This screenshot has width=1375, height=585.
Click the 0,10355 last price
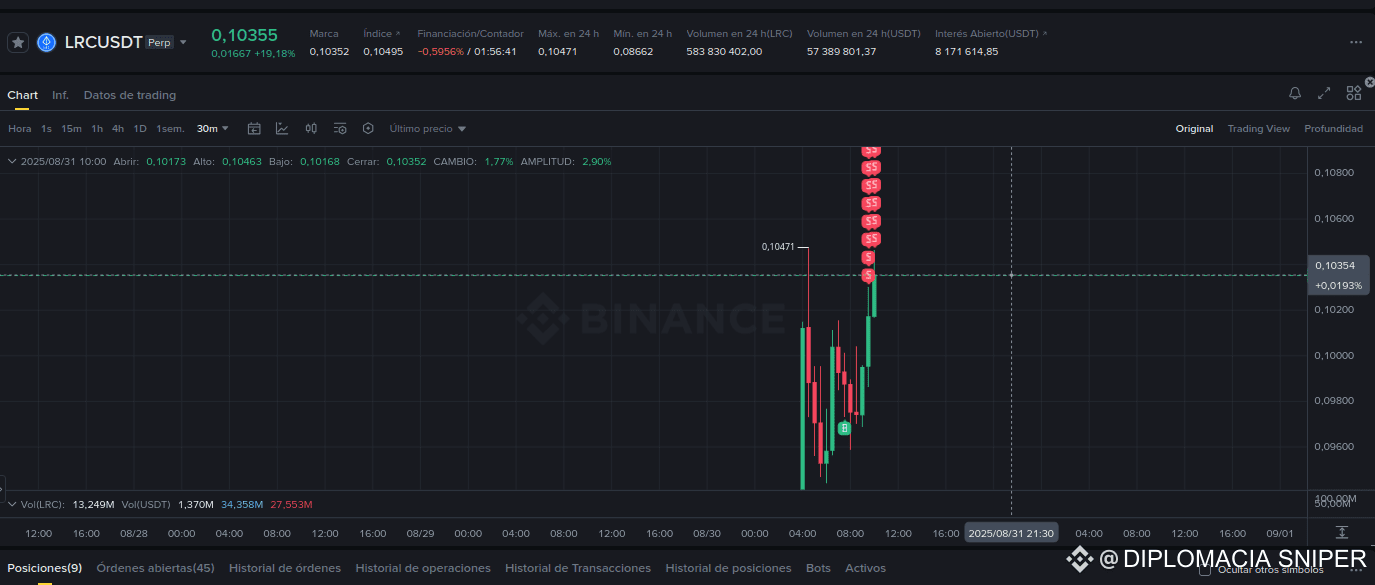pos(244,35)
